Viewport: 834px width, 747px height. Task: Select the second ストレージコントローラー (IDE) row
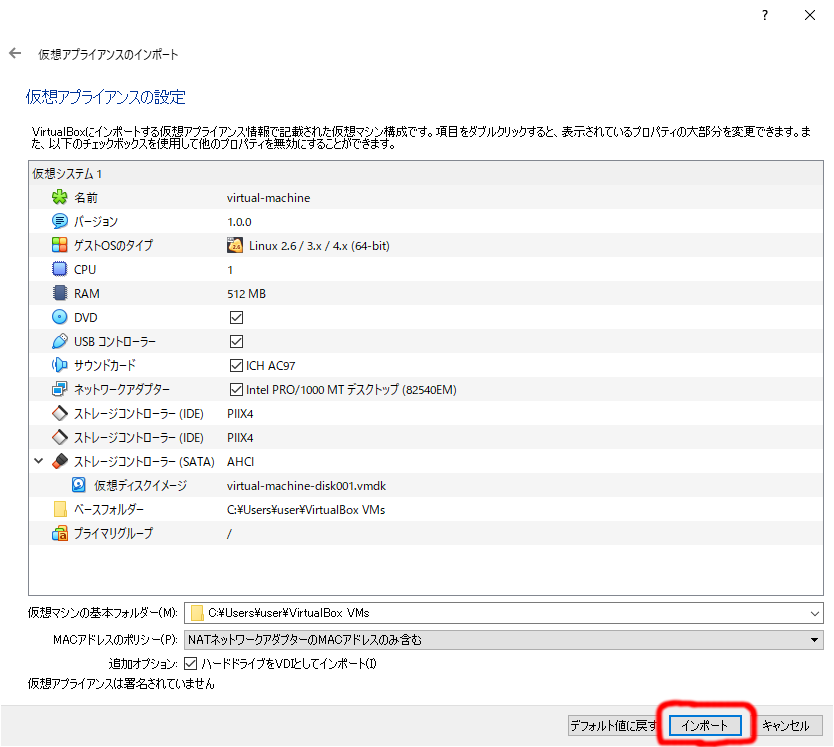pyautogui.click(x=426, y=437)
